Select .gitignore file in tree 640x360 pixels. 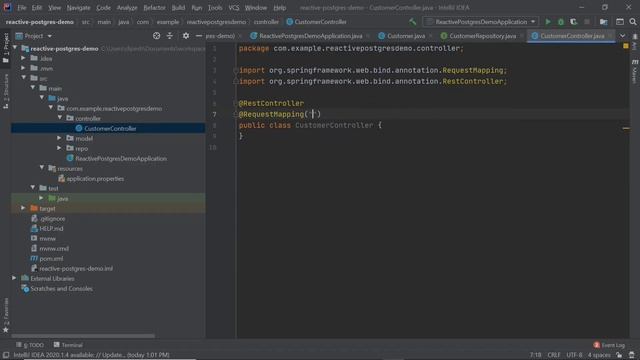52,218
